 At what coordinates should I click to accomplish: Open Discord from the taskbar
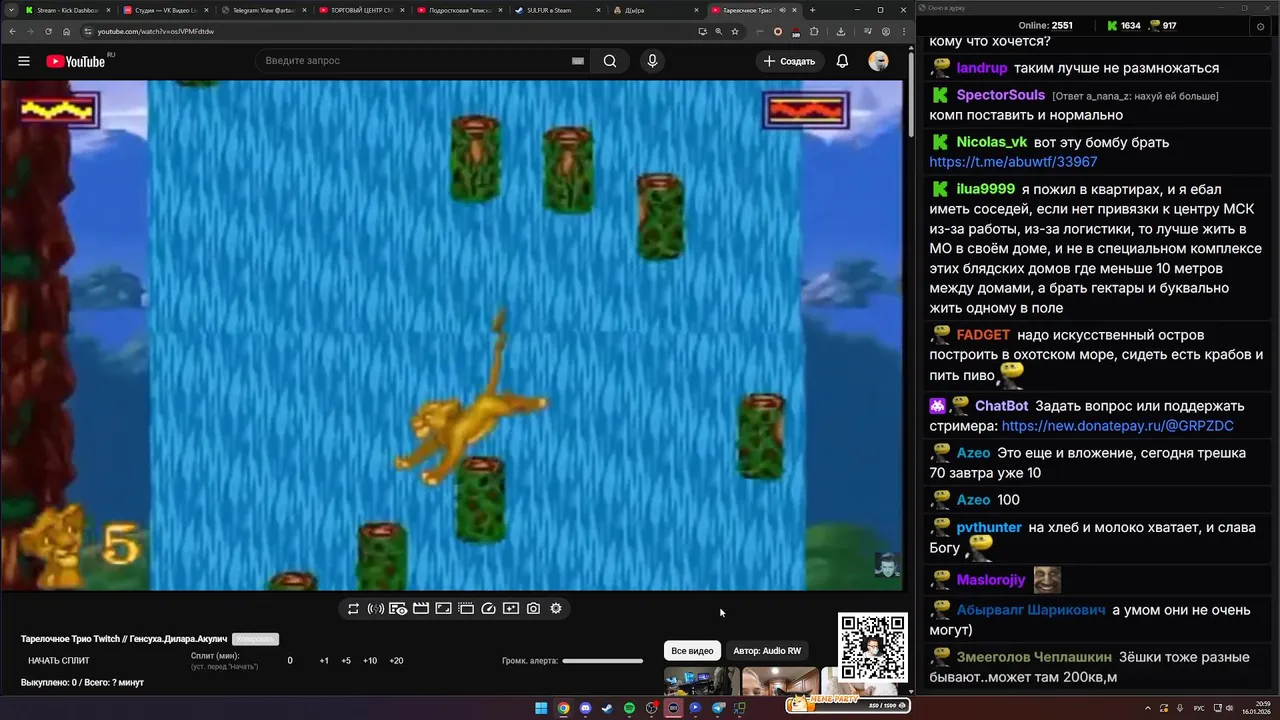[x=585, y=708]
